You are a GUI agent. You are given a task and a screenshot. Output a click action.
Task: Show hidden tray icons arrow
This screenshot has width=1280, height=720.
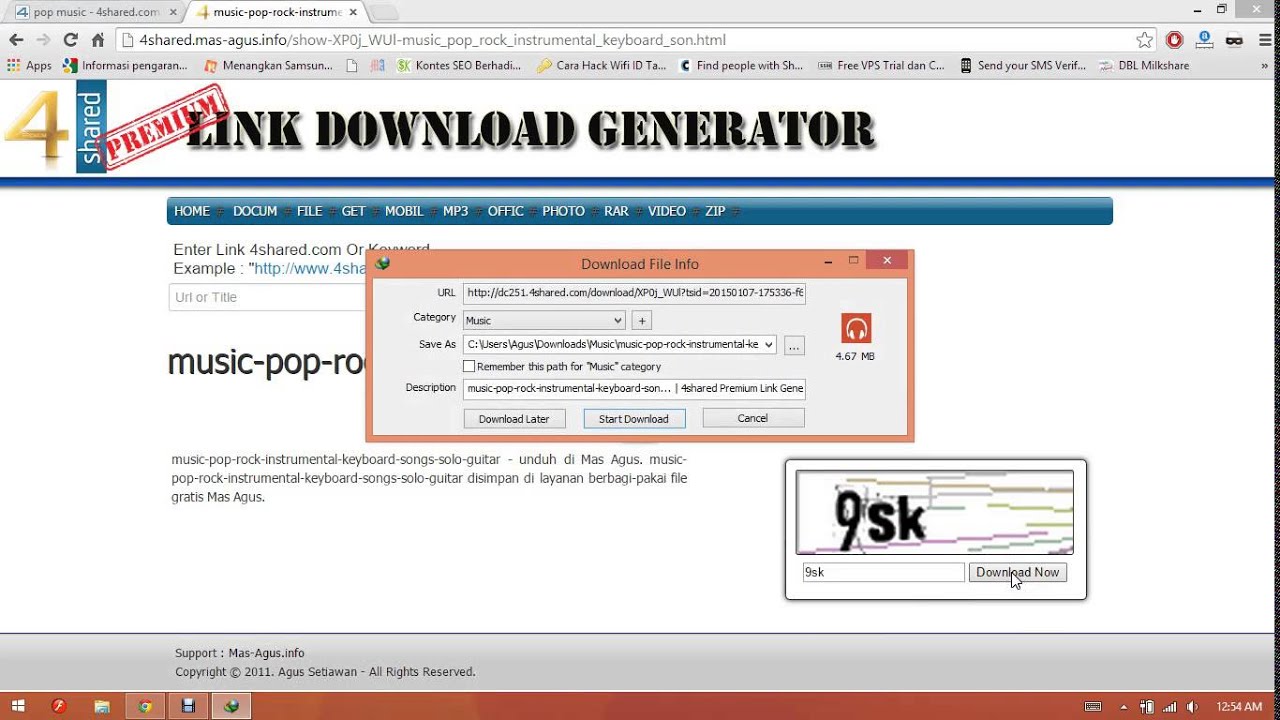[1124, 707]
